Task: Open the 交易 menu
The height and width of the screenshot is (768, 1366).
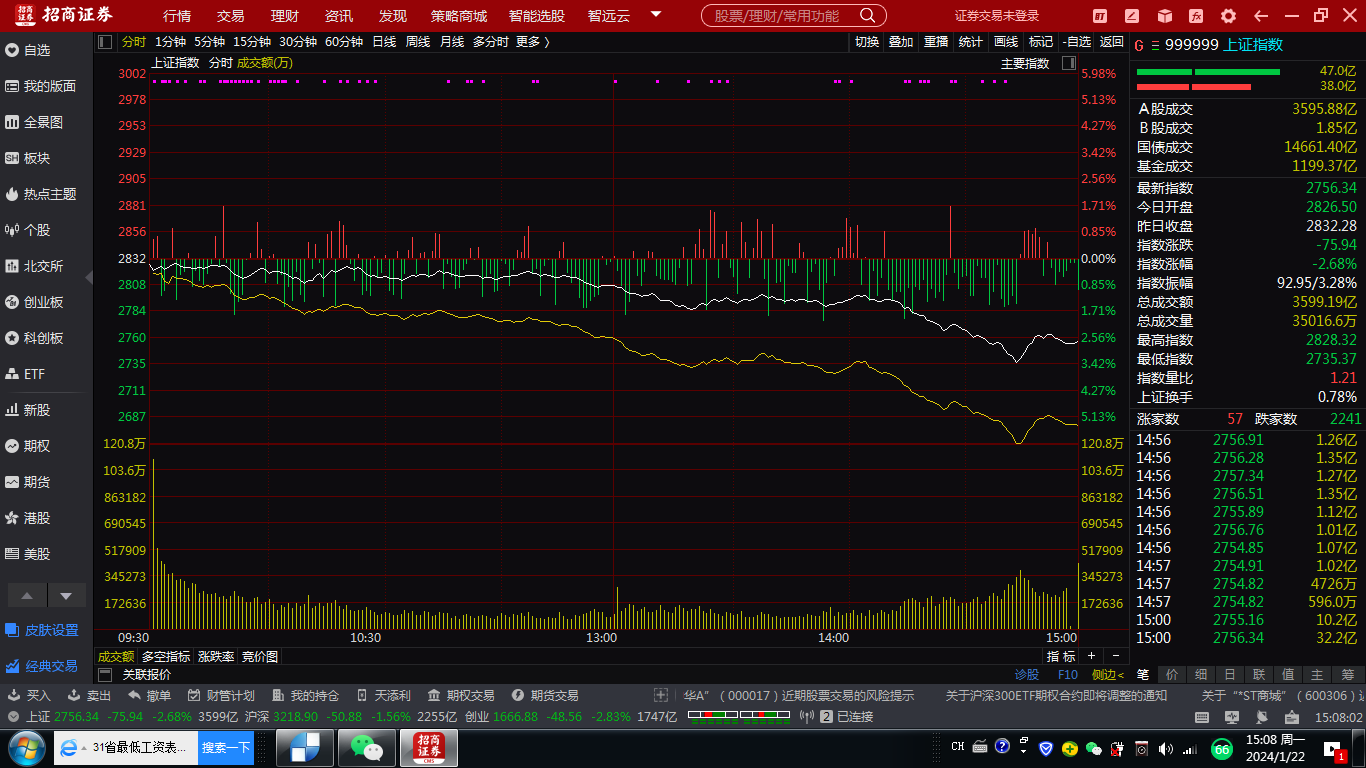Action: pyautogui.click(x=230, y=16)
